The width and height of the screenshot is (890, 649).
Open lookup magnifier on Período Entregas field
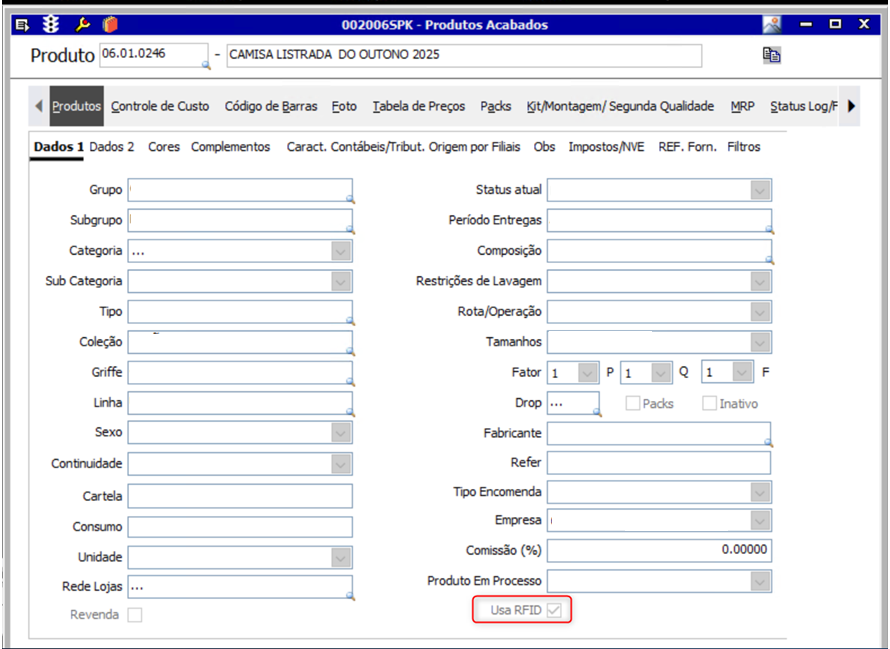770,229
